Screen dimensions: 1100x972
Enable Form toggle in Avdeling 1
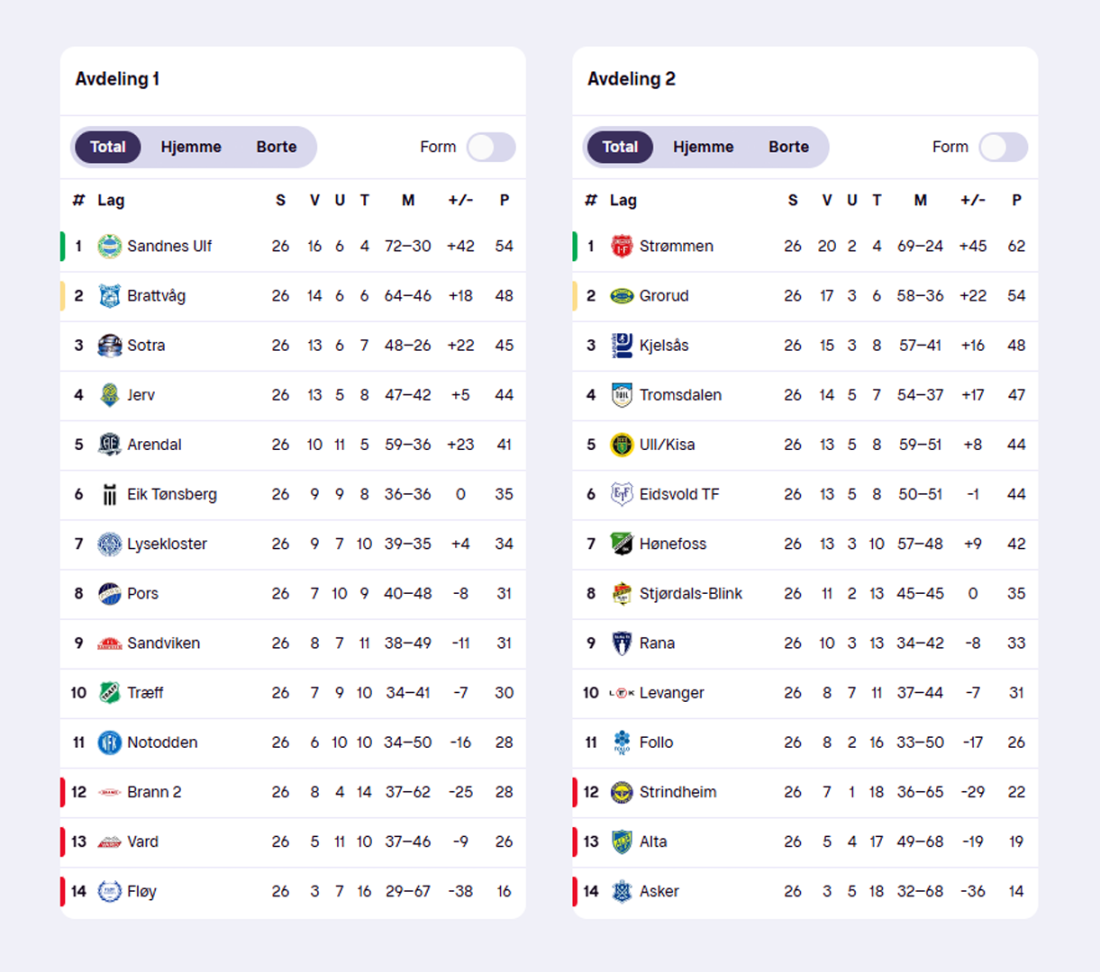click(x=491, y=147)
